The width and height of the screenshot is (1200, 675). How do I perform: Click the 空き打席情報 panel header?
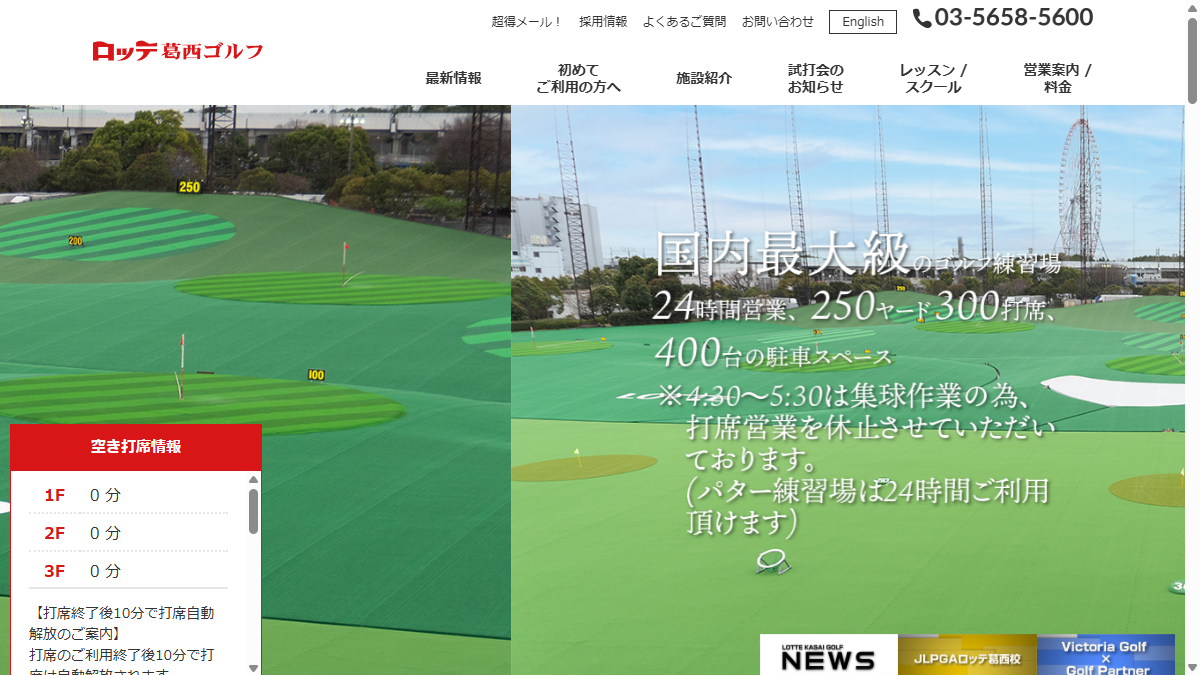136,447
